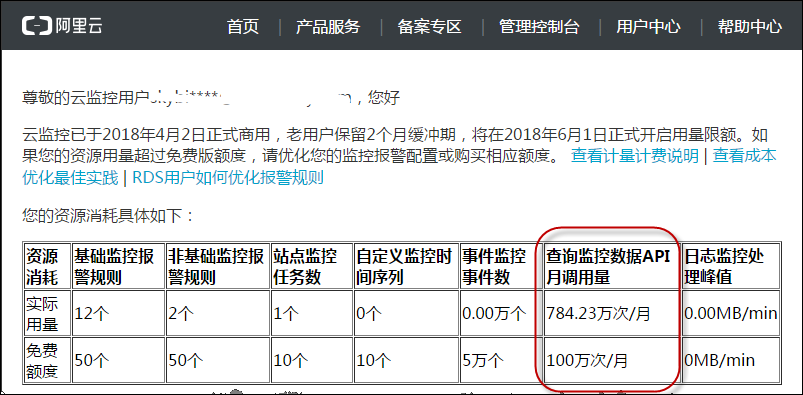This screenshot has height=395, width=803.
Task: Open the 产品服务 menu item
Action: click(328, 27)
